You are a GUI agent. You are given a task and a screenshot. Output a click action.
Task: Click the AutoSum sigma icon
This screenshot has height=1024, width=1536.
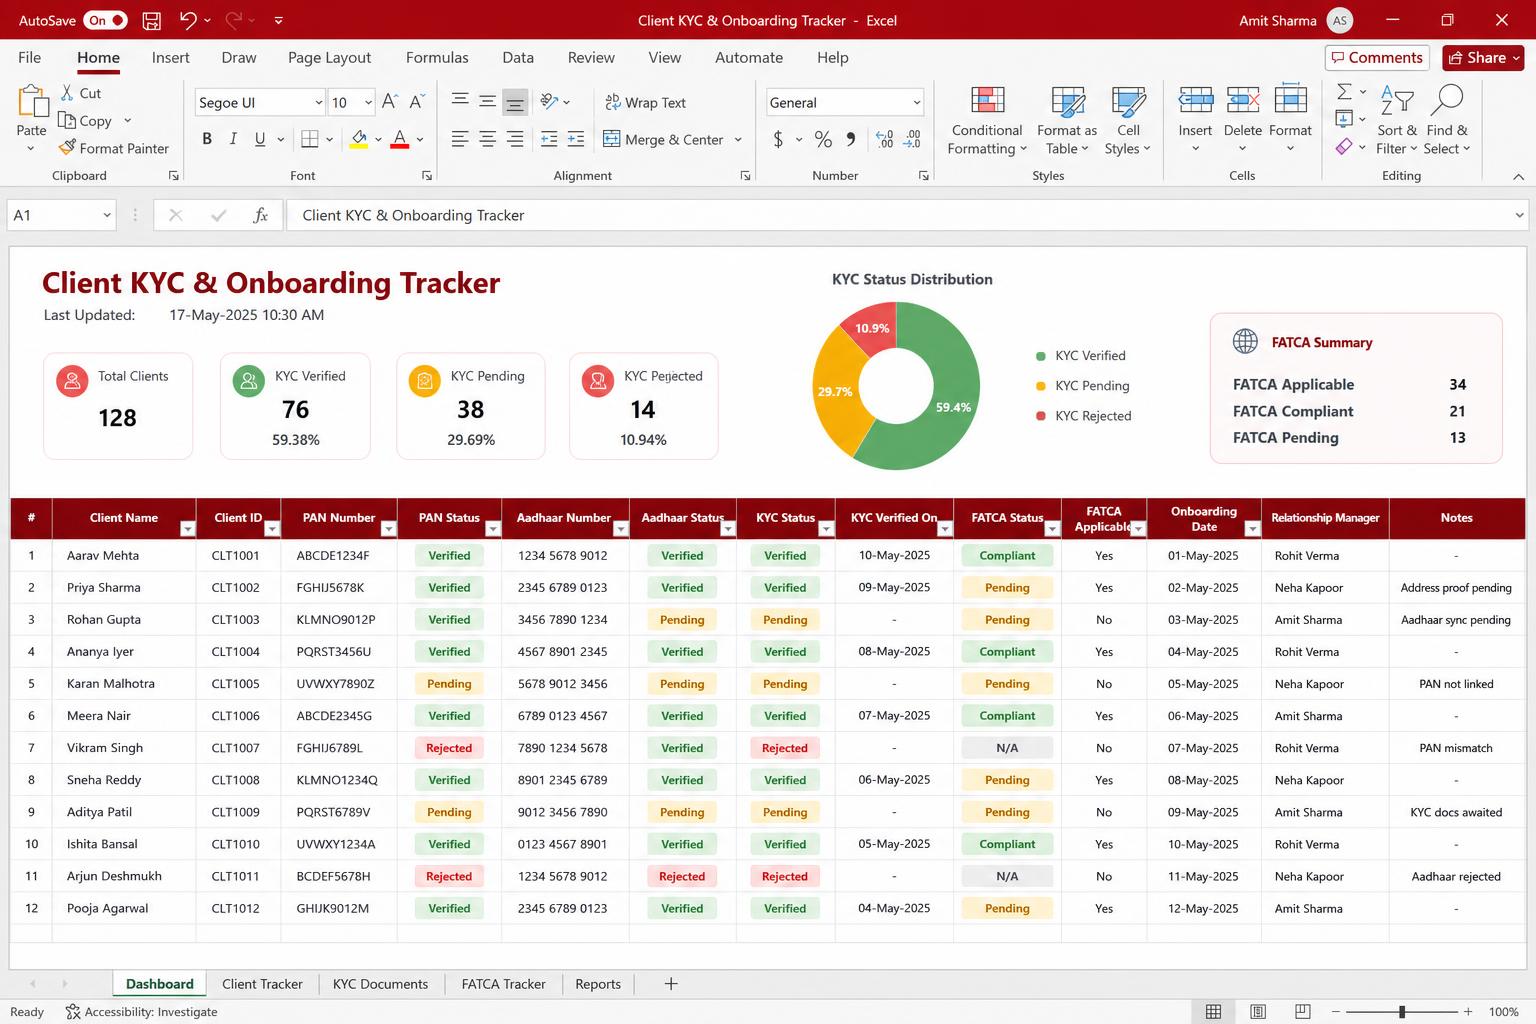point(1344,92)
